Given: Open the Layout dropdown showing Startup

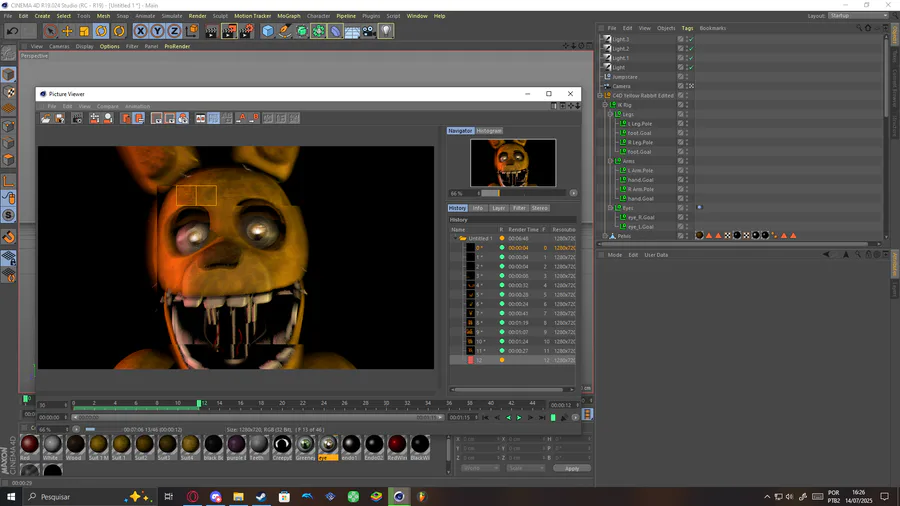Looking at the screenshot, I should 858,16.
